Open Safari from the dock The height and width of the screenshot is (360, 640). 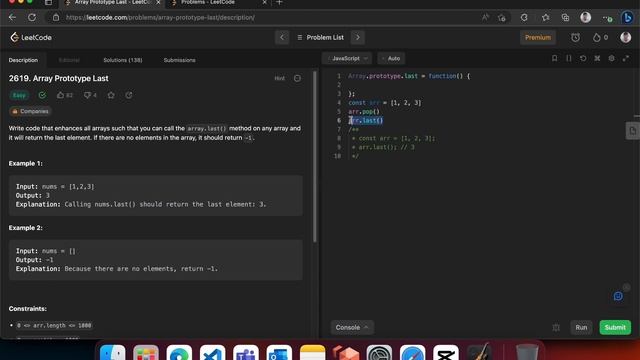point(412,353)
